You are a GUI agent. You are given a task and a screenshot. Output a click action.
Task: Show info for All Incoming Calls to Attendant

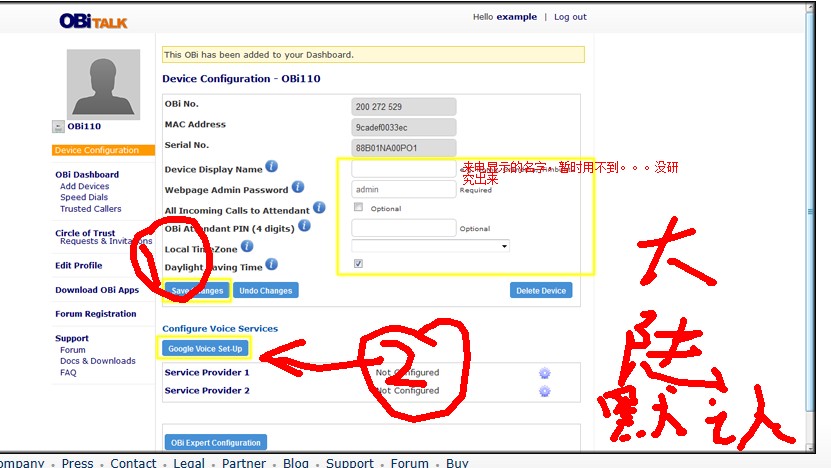[319, 207]
